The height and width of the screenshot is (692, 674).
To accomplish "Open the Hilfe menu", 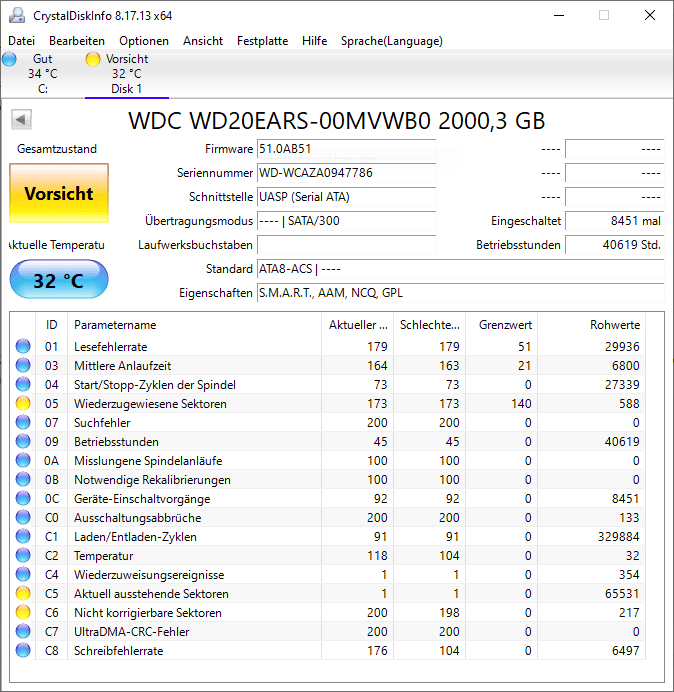I will click(314, 41).
